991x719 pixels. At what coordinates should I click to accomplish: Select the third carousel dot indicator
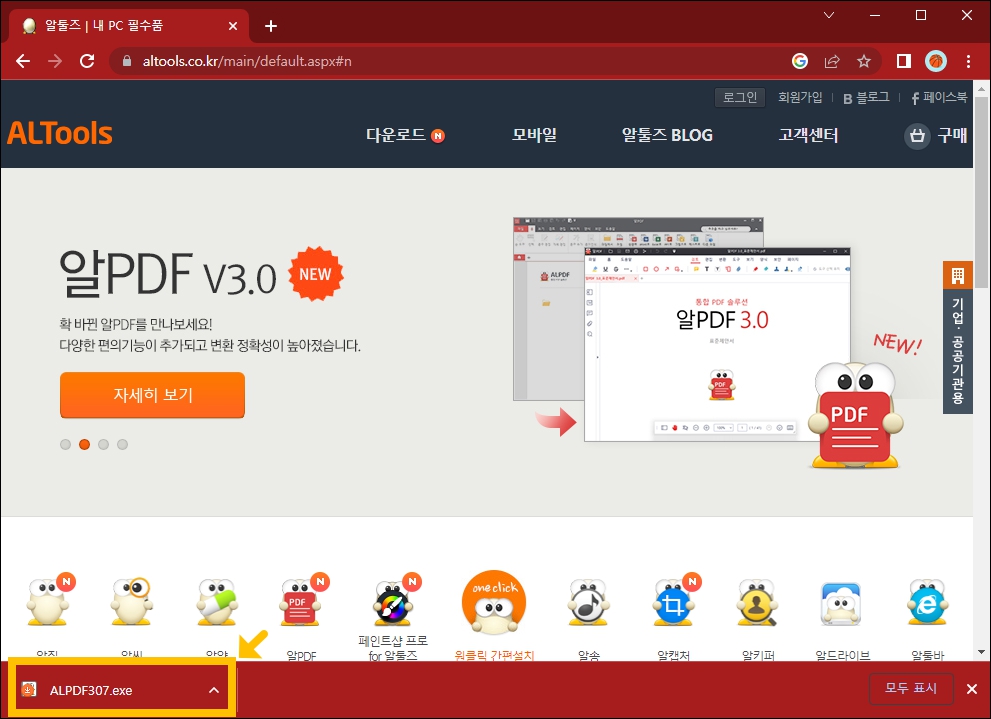tap(103, 444)
